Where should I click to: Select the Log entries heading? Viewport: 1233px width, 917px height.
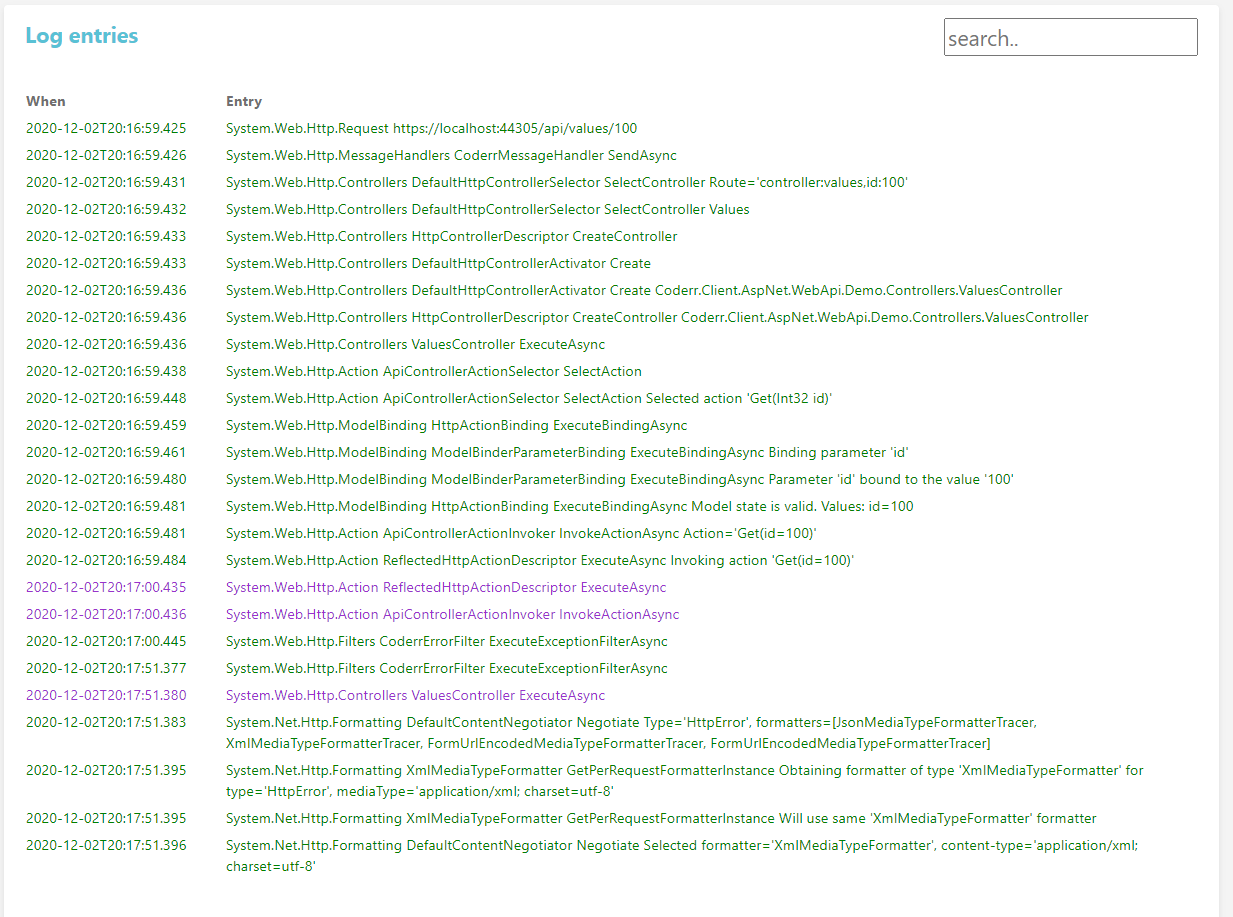pyautogui.click(x=82, y=35)
